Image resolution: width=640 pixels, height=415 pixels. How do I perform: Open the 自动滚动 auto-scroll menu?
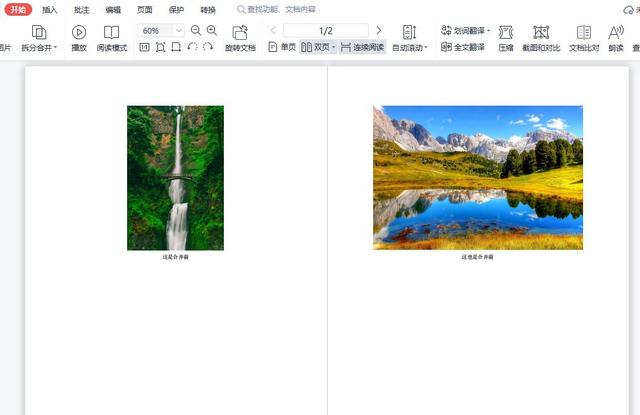pyautogui.click(x=409, y=48)
